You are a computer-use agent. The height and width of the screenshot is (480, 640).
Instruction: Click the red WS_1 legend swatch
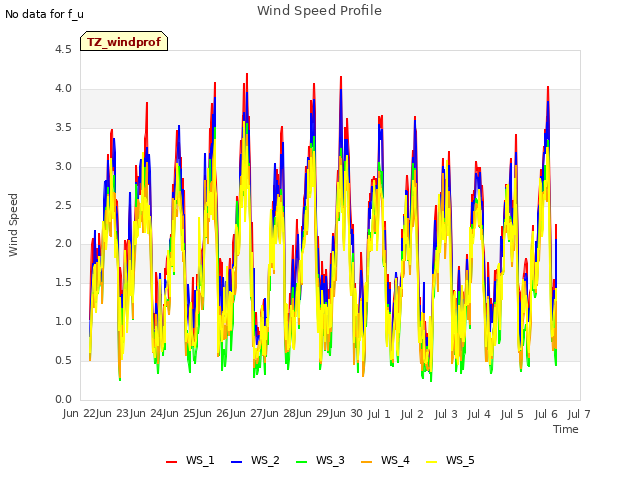[171, 461]
